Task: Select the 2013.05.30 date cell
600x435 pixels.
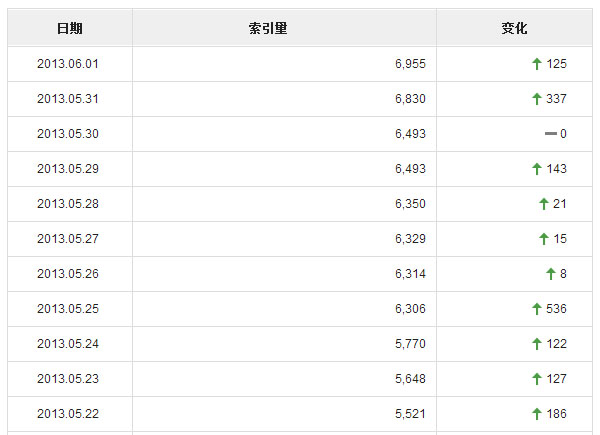Action: tap(68, 134)
